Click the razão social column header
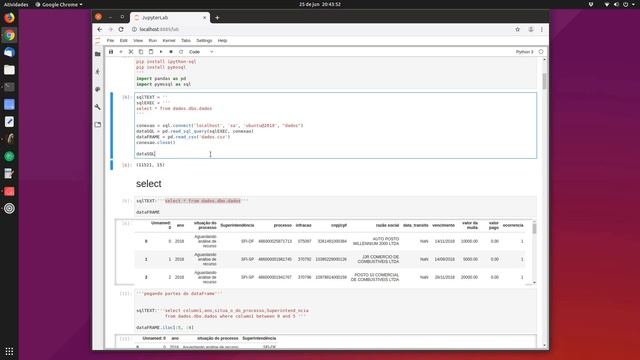The image size is (640, 360). (387, 225)
